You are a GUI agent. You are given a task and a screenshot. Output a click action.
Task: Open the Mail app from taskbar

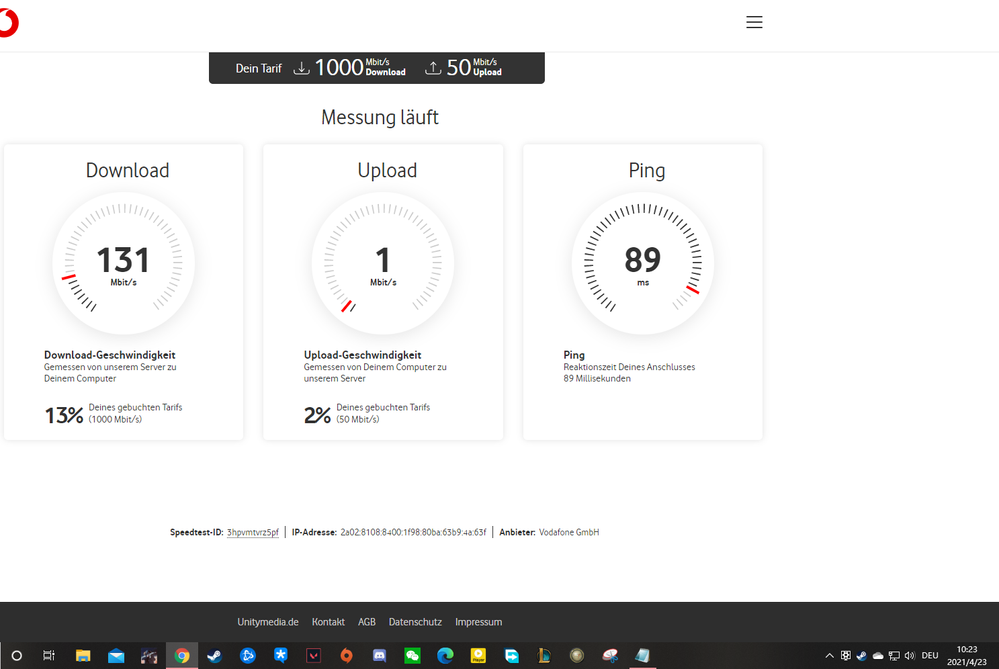pyautogui.click(x=116, y=656)
